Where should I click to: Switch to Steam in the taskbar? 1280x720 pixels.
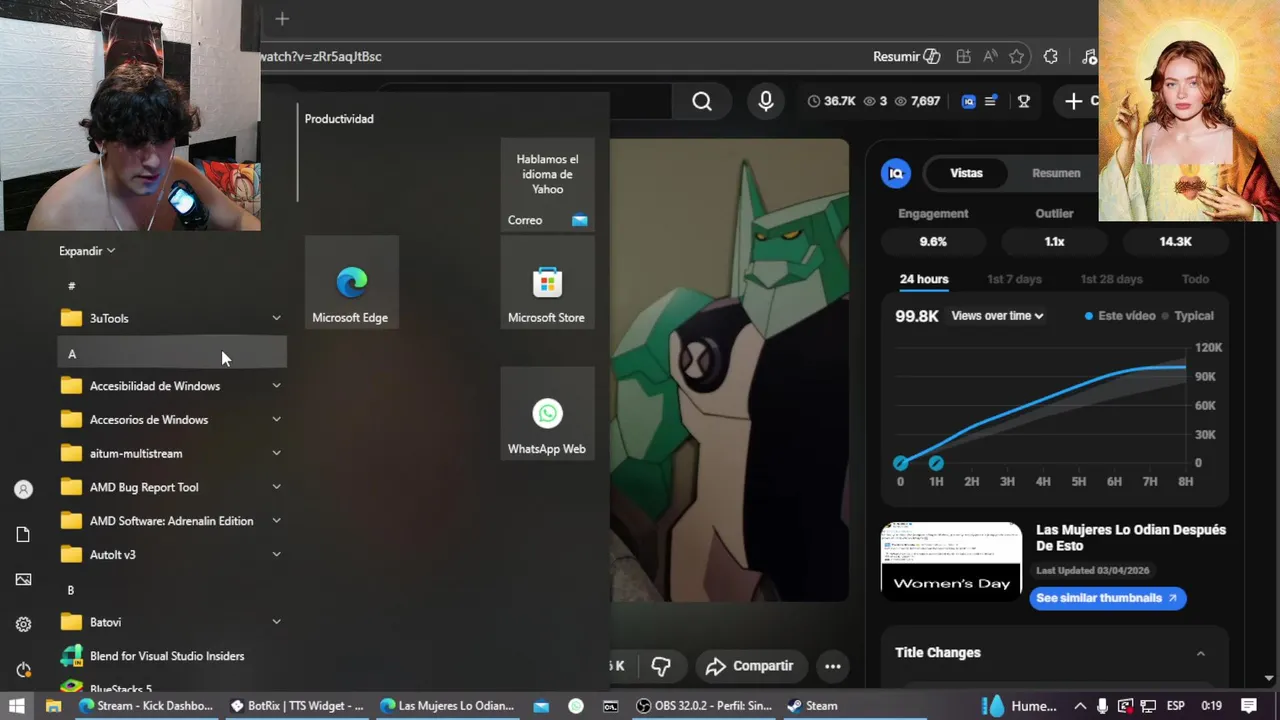click(813, 706)
